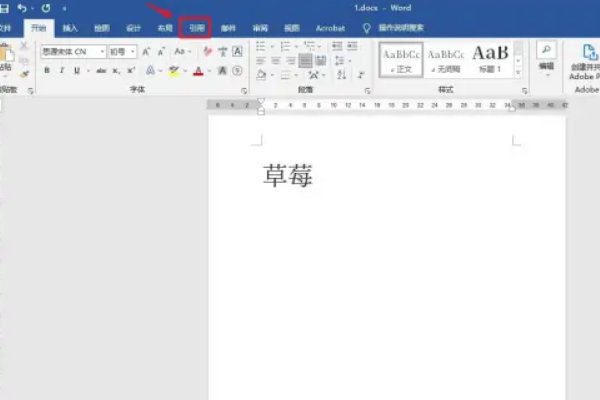Click the Strikethrough icon
The image size is (600, 400).
coord(99,71)
